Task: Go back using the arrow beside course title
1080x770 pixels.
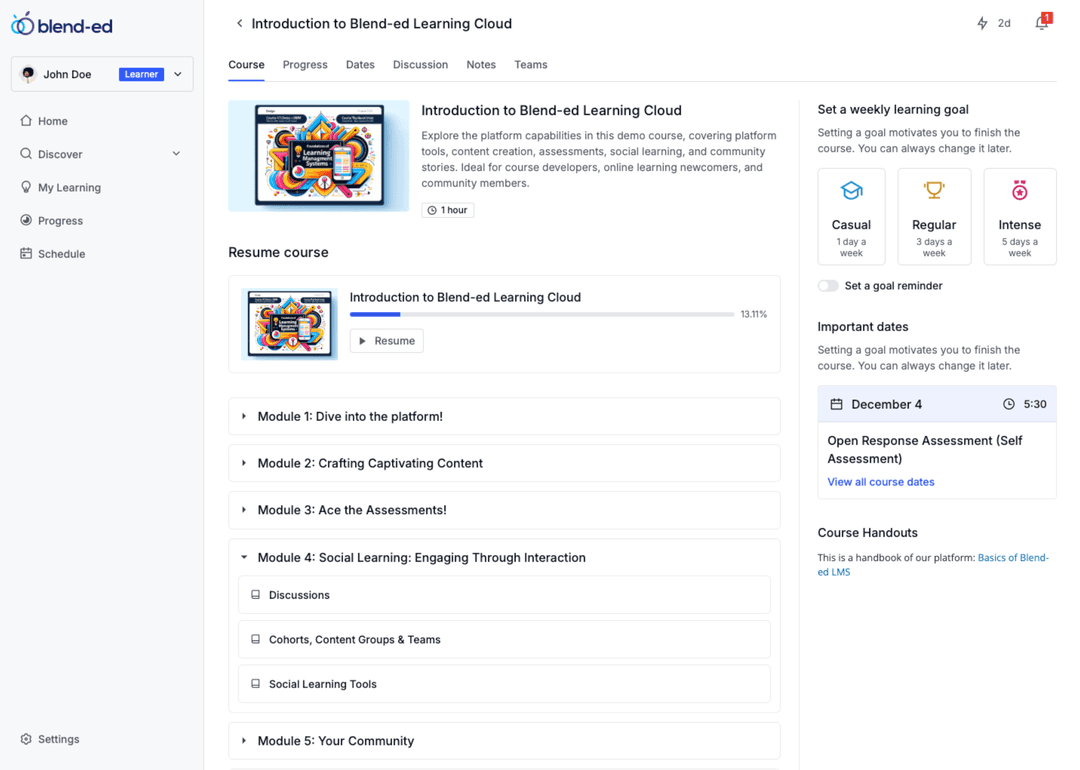Action: (x=239, y=23)
